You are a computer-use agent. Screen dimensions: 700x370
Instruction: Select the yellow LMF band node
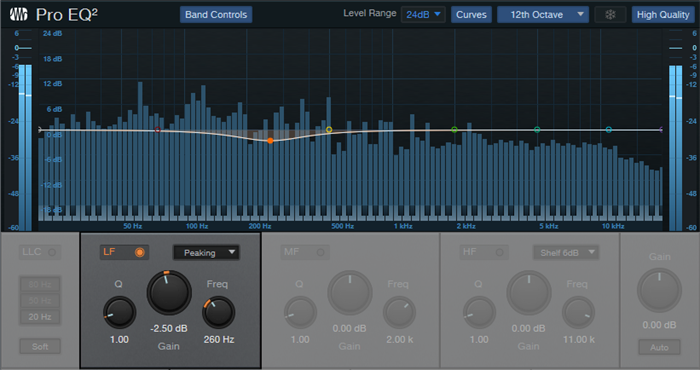click(329, 130)
